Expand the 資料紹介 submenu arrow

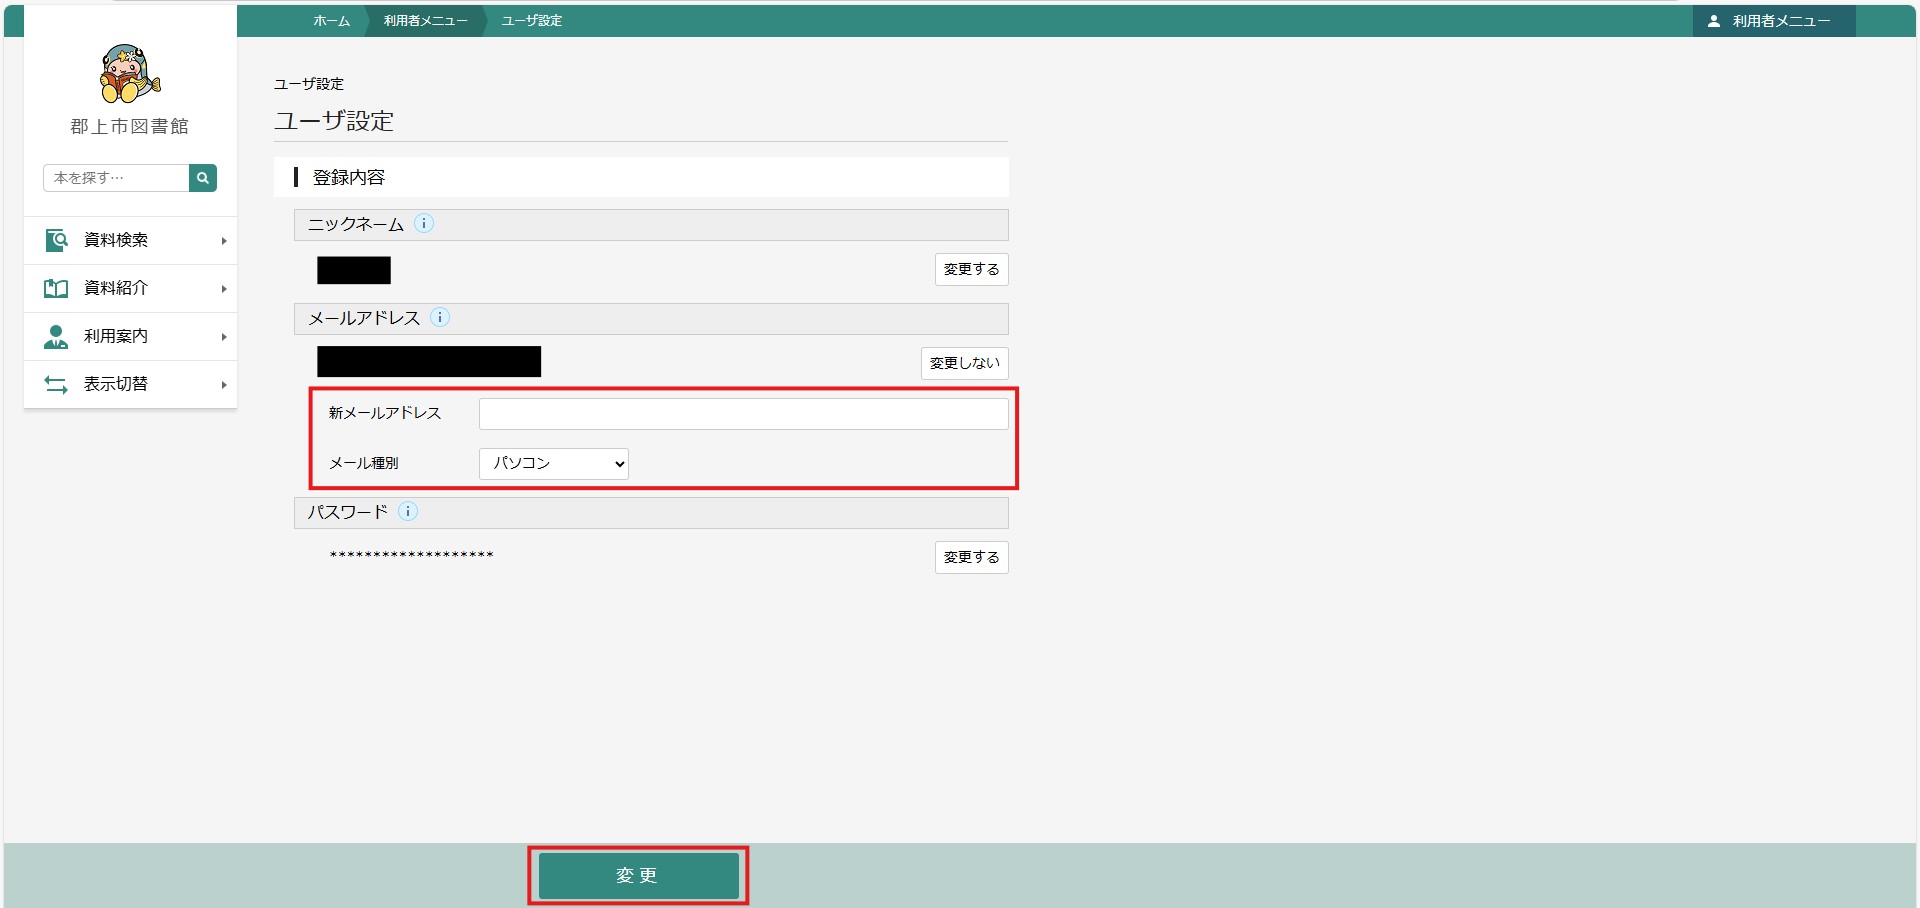click(224, 289)
